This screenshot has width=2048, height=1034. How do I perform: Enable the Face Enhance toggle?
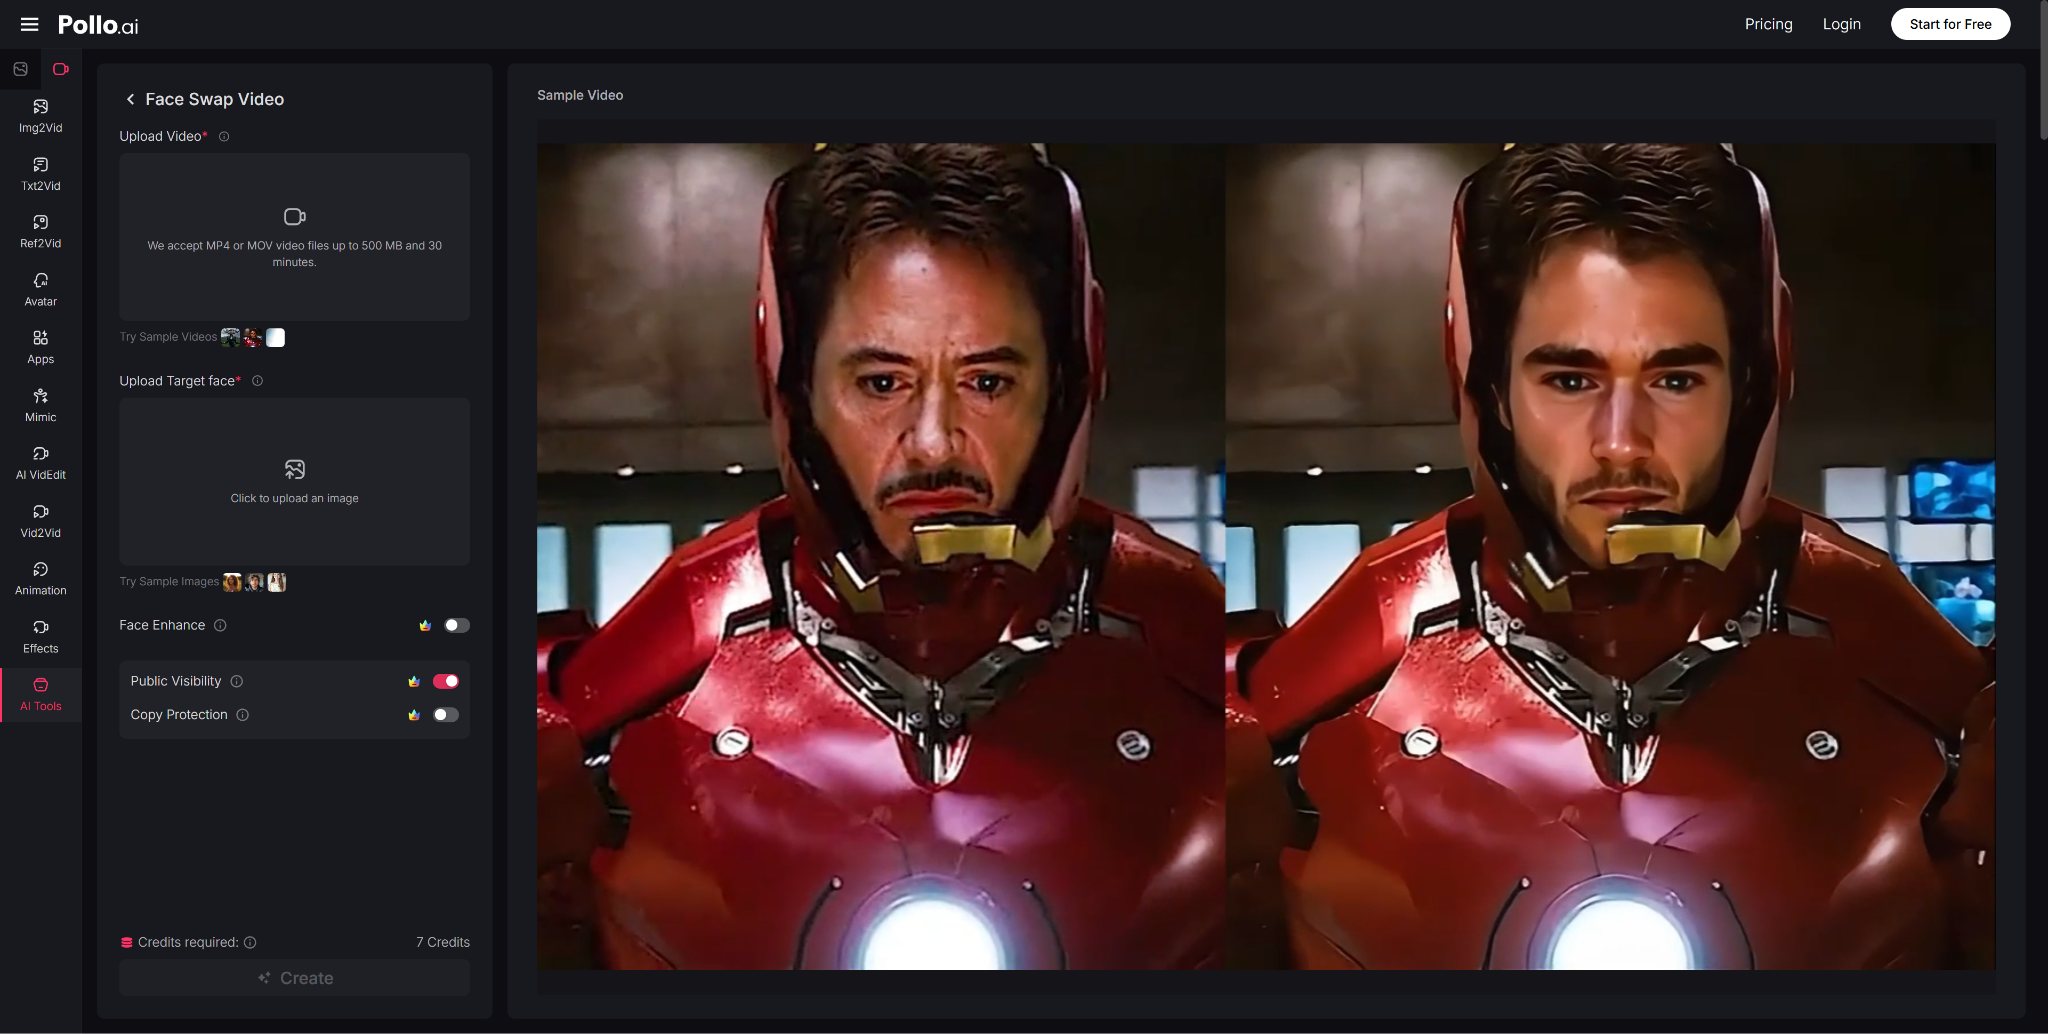pos(457,625)
